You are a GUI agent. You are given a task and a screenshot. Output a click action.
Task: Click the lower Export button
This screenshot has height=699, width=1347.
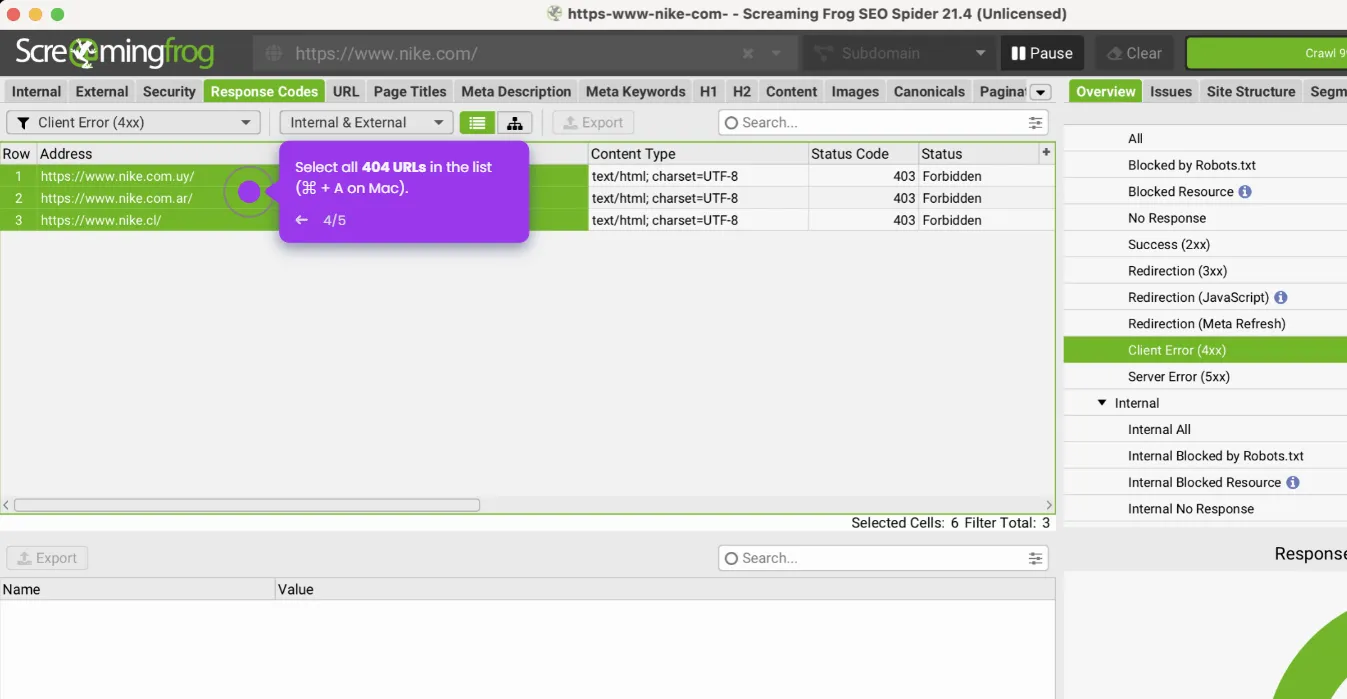pos(47,558)
